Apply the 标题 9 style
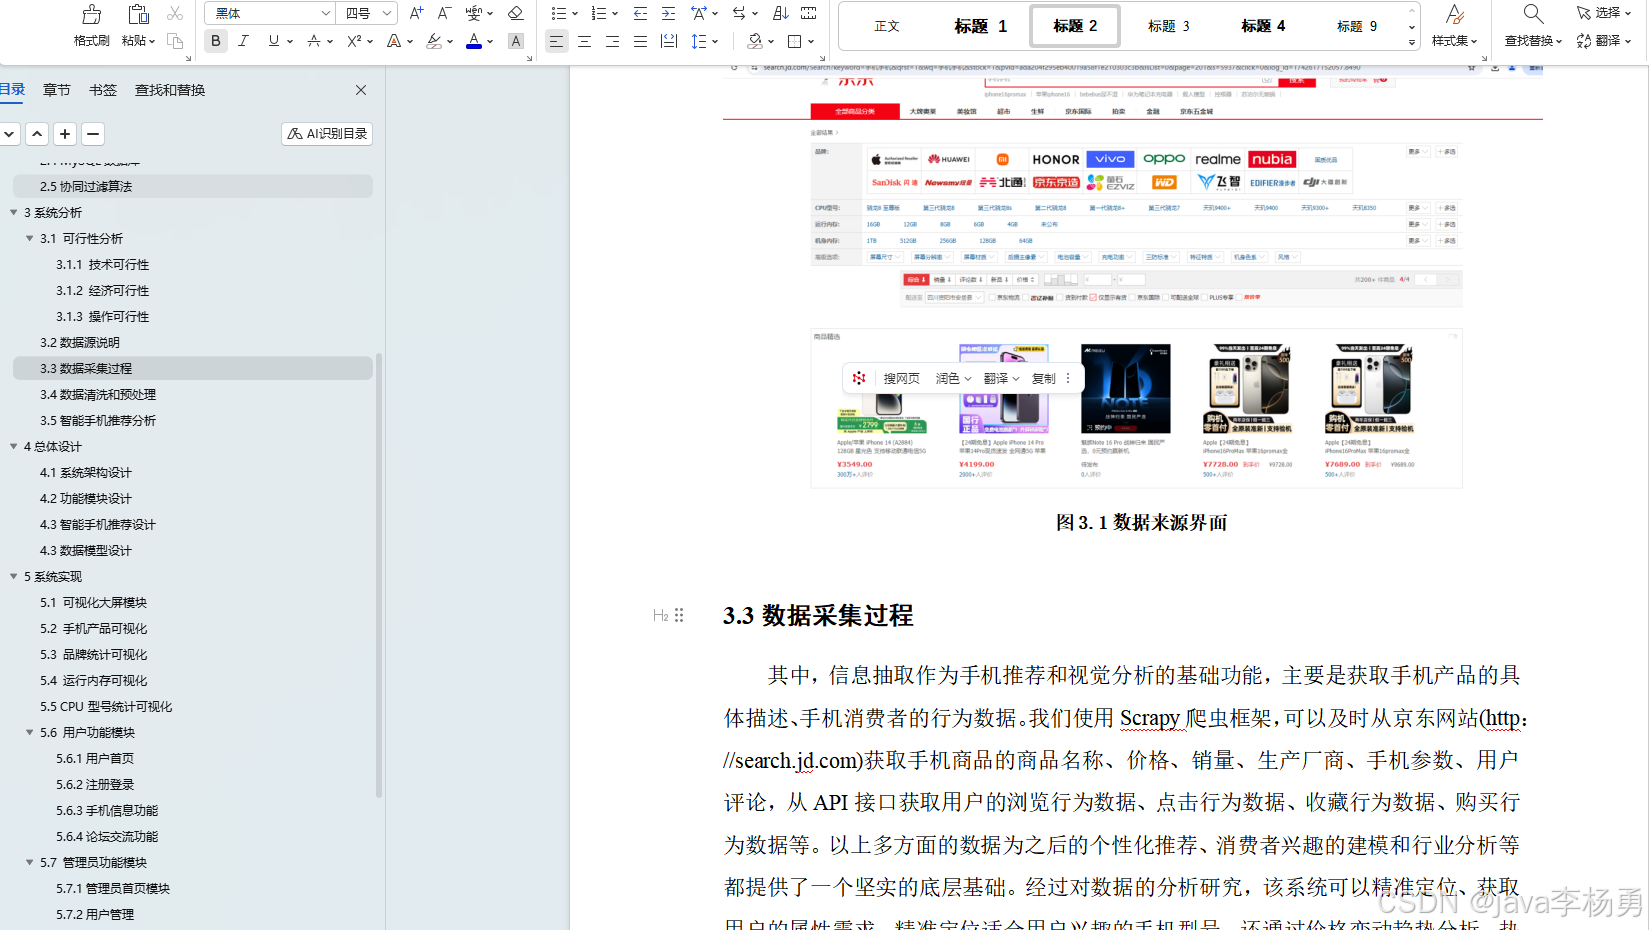This screenshot has height=930, width=1649. point(1356,26)
